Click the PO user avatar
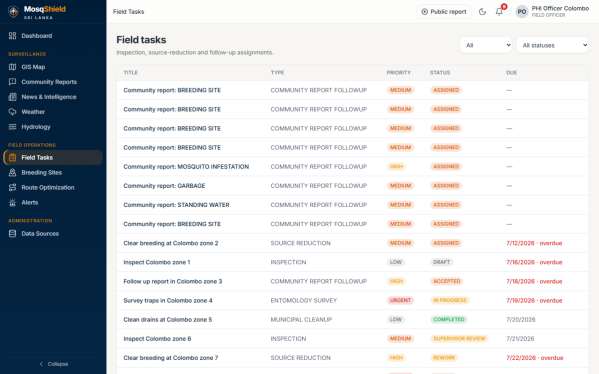 click(x=522, y=12)
